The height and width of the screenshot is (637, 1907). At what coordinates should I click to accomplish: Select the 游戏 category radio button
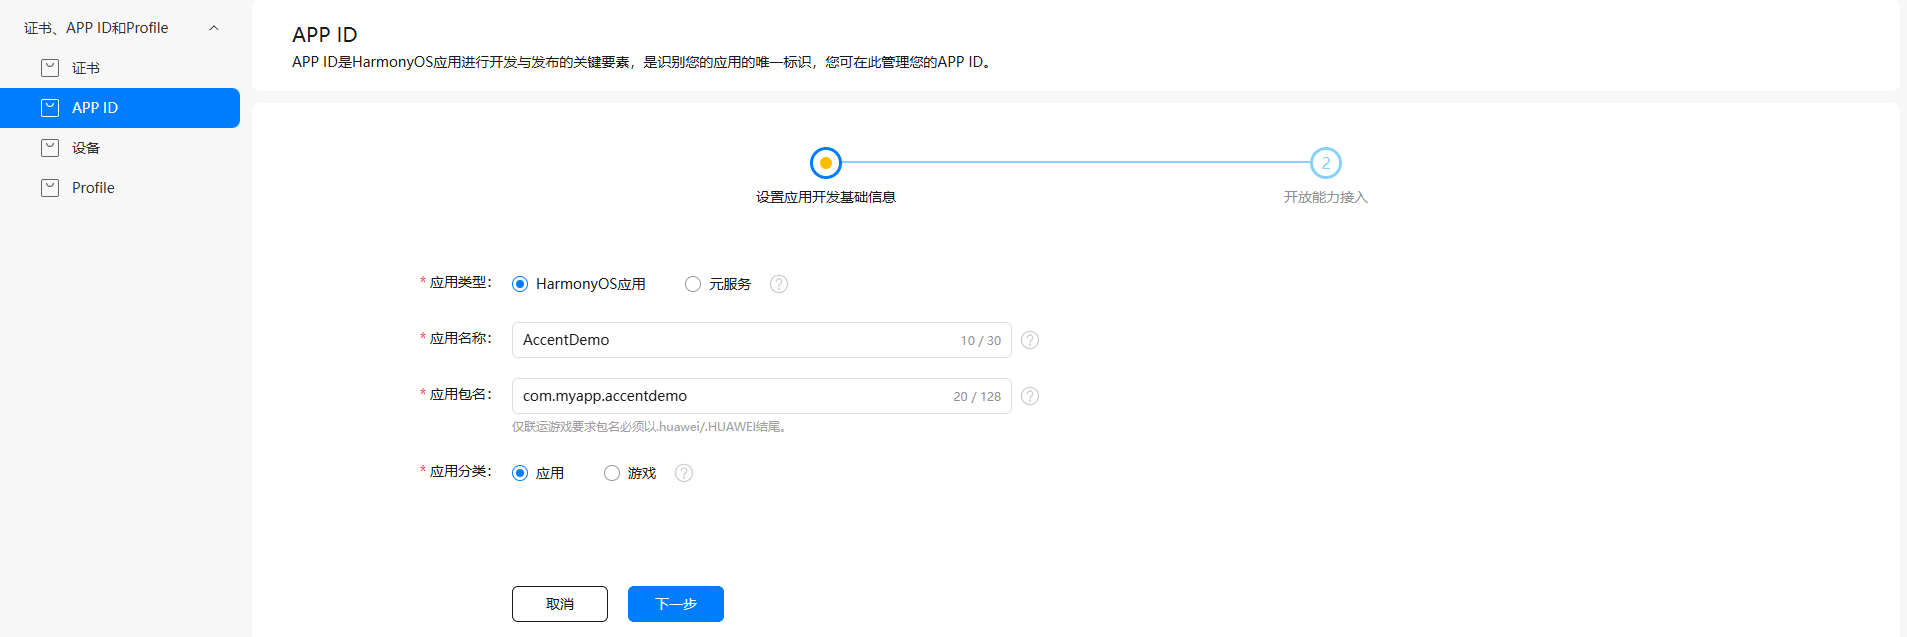tap(612, 473)
